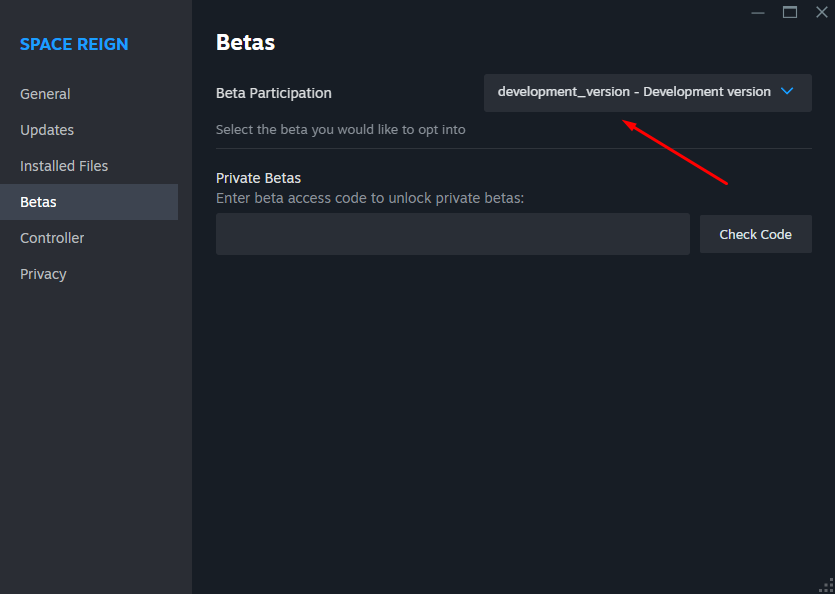Screen dimensions: 835x594
Task: Click the blue chevron of Beta Participation
Action: (x=787, y=92)
